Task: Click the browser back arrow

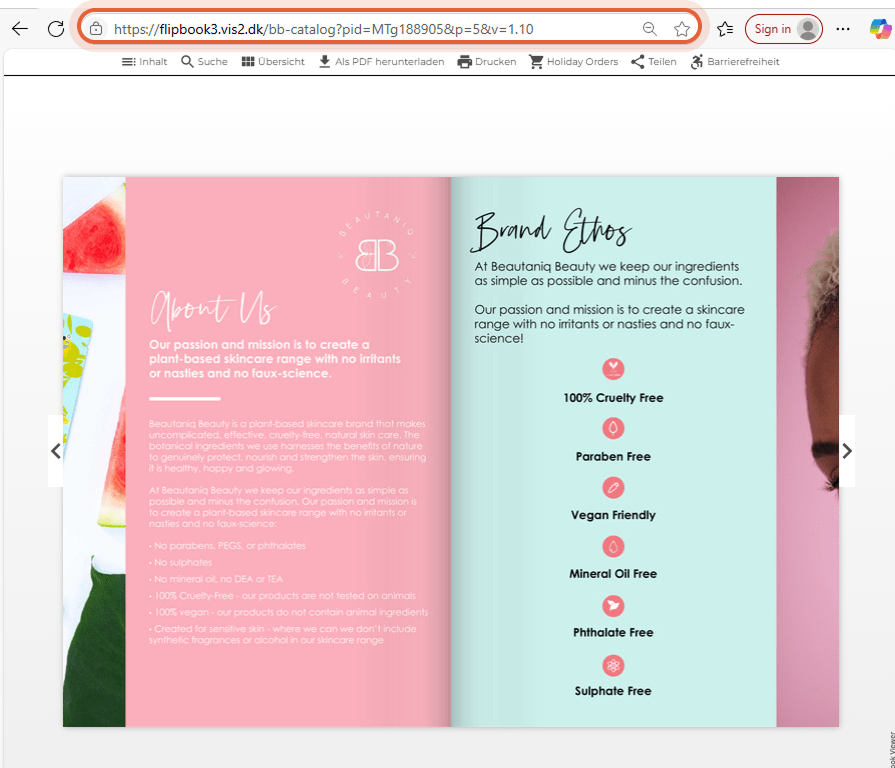Action: [x=20, y=29]
